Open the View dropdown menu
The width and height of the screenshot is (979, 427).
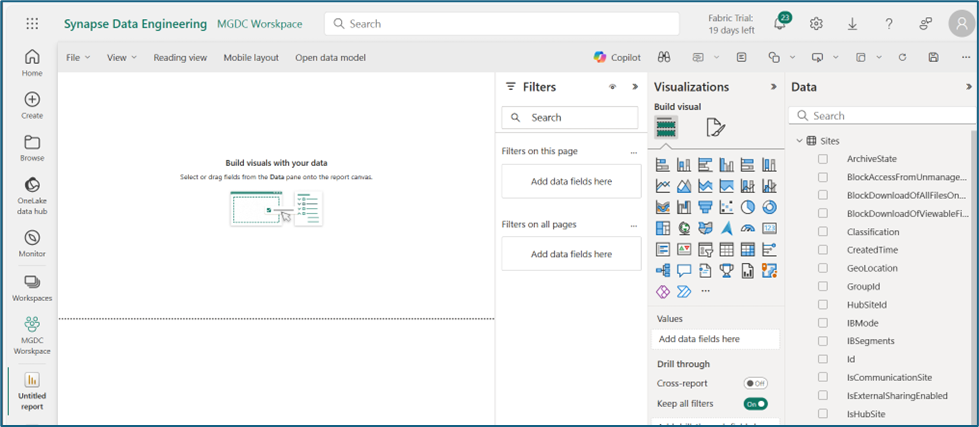tap(121, 57)
